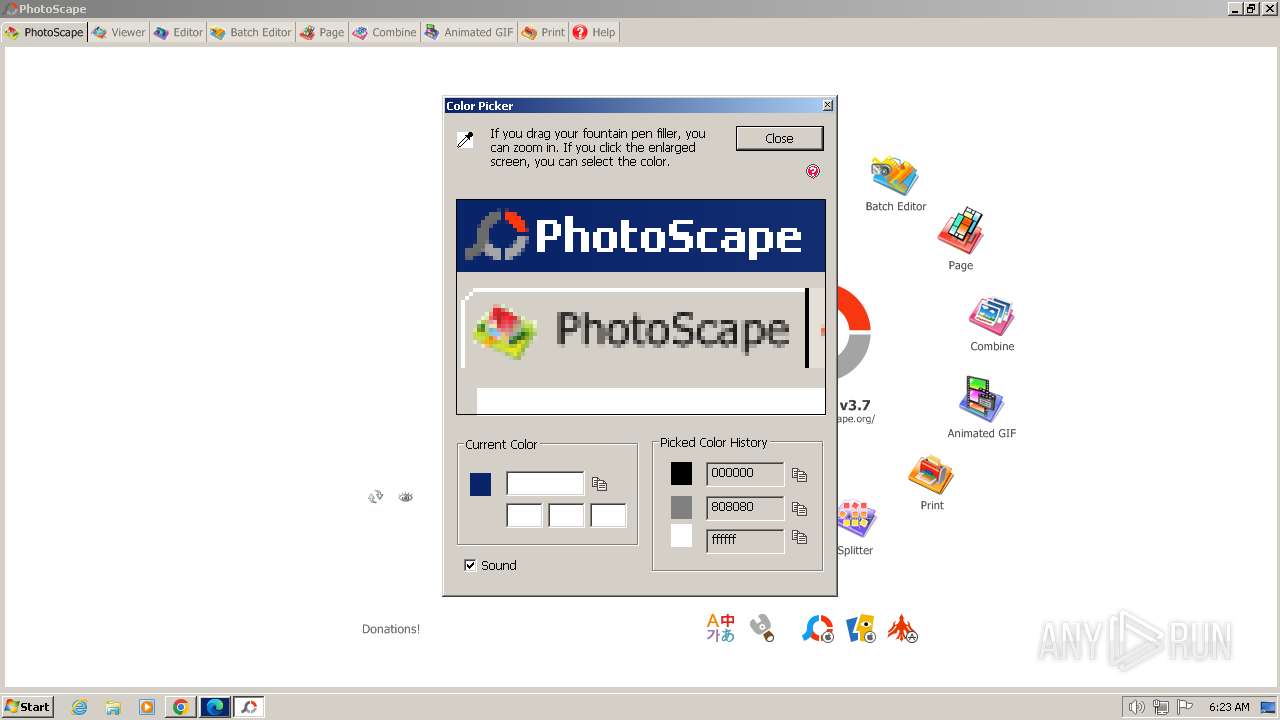Screen dimensions: 1280x720
Task: Click the current color dark blue swatch
Action: (480, 484)
